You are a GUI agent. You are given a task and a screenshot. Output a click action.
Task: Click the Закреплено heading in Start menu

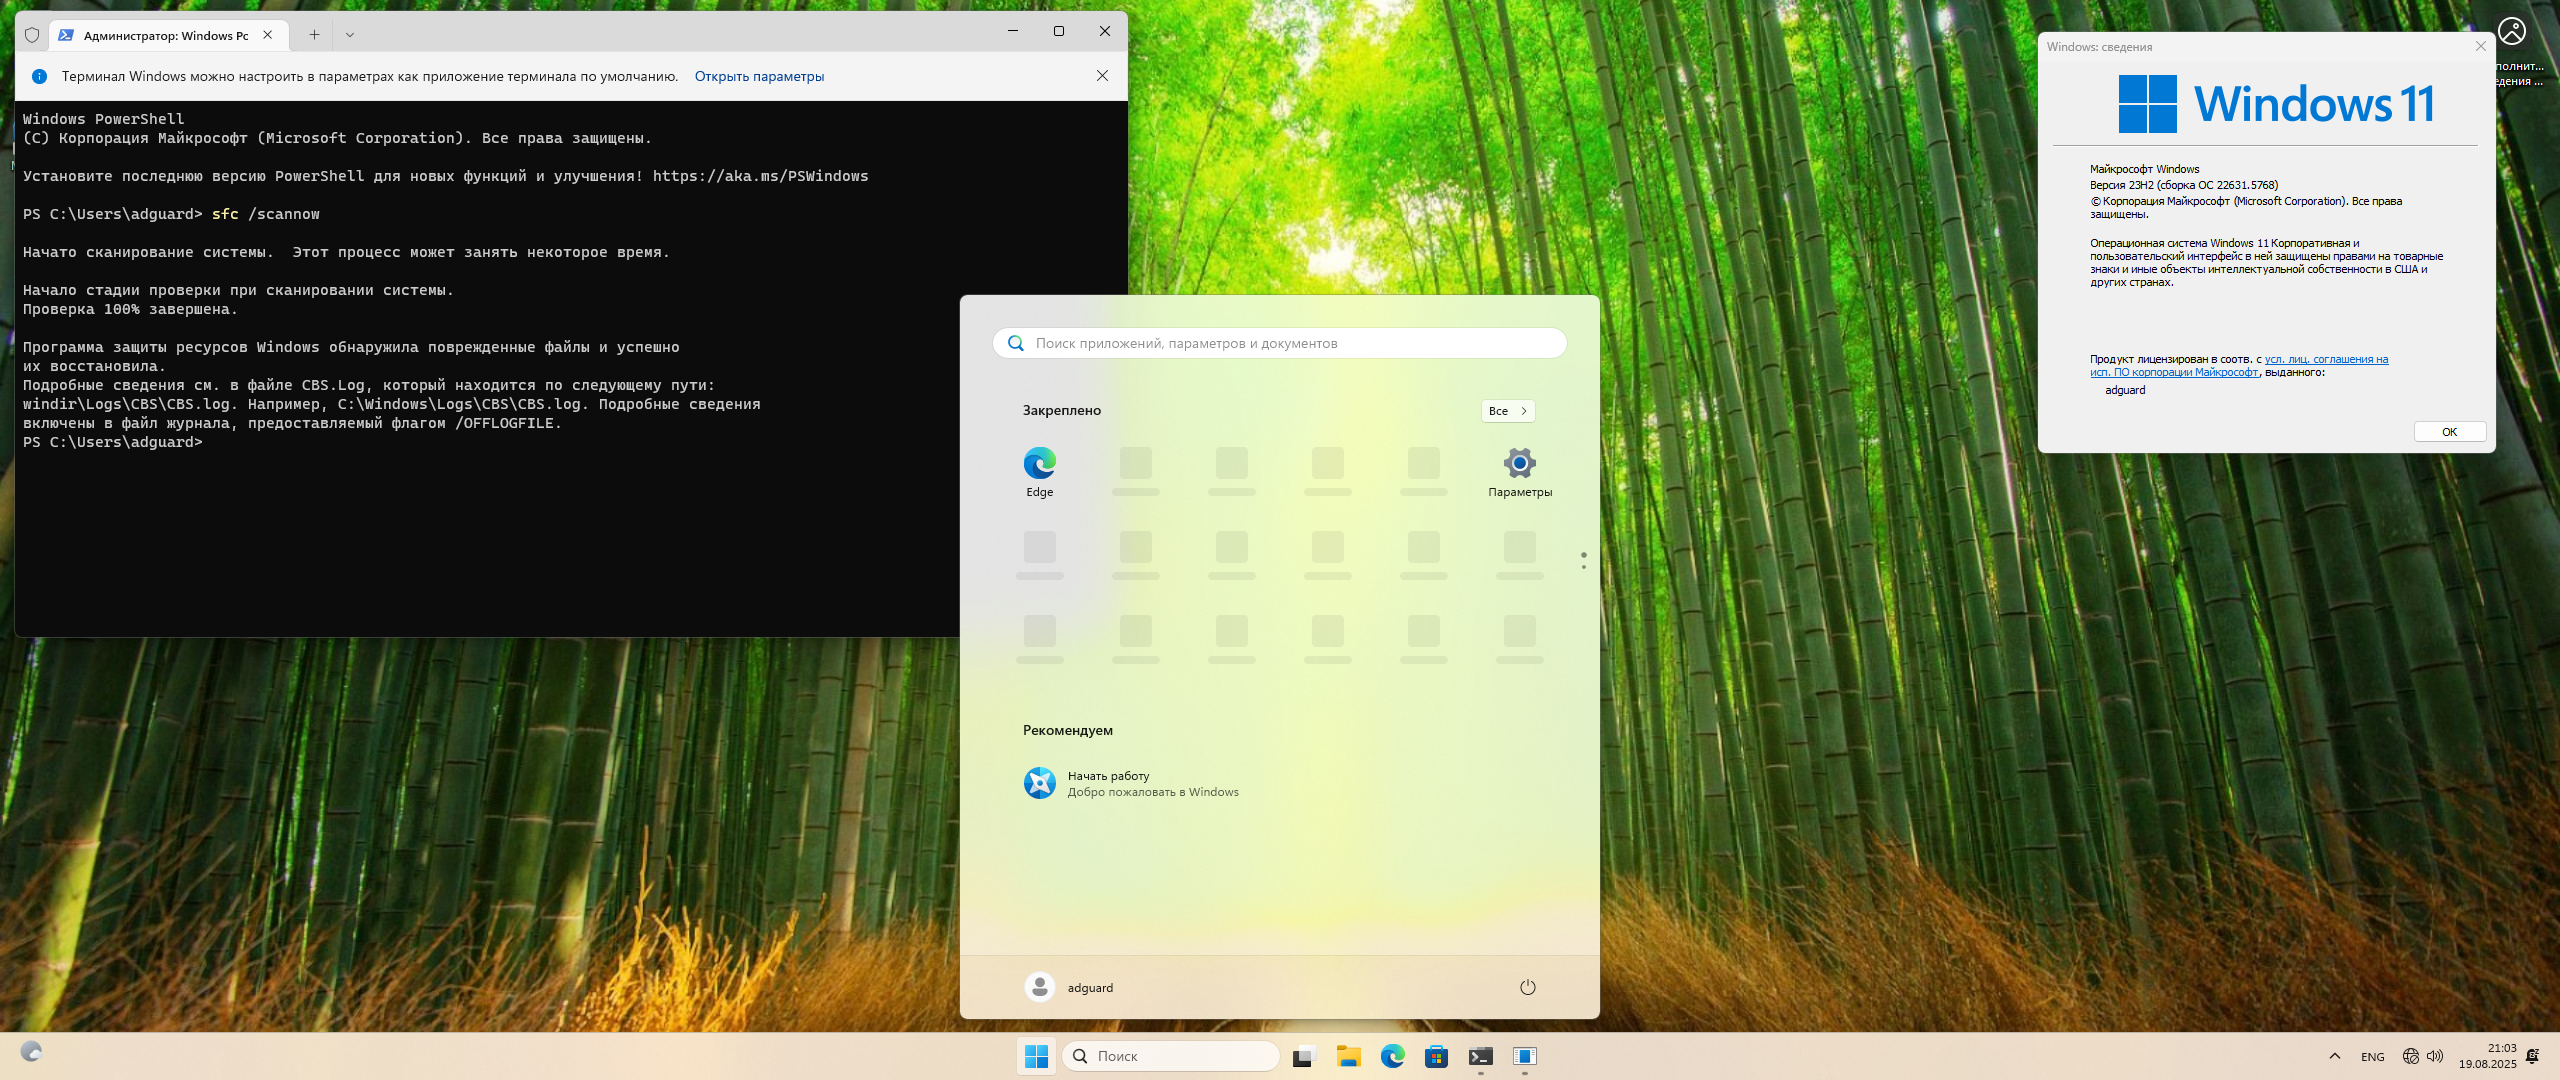1061,411
